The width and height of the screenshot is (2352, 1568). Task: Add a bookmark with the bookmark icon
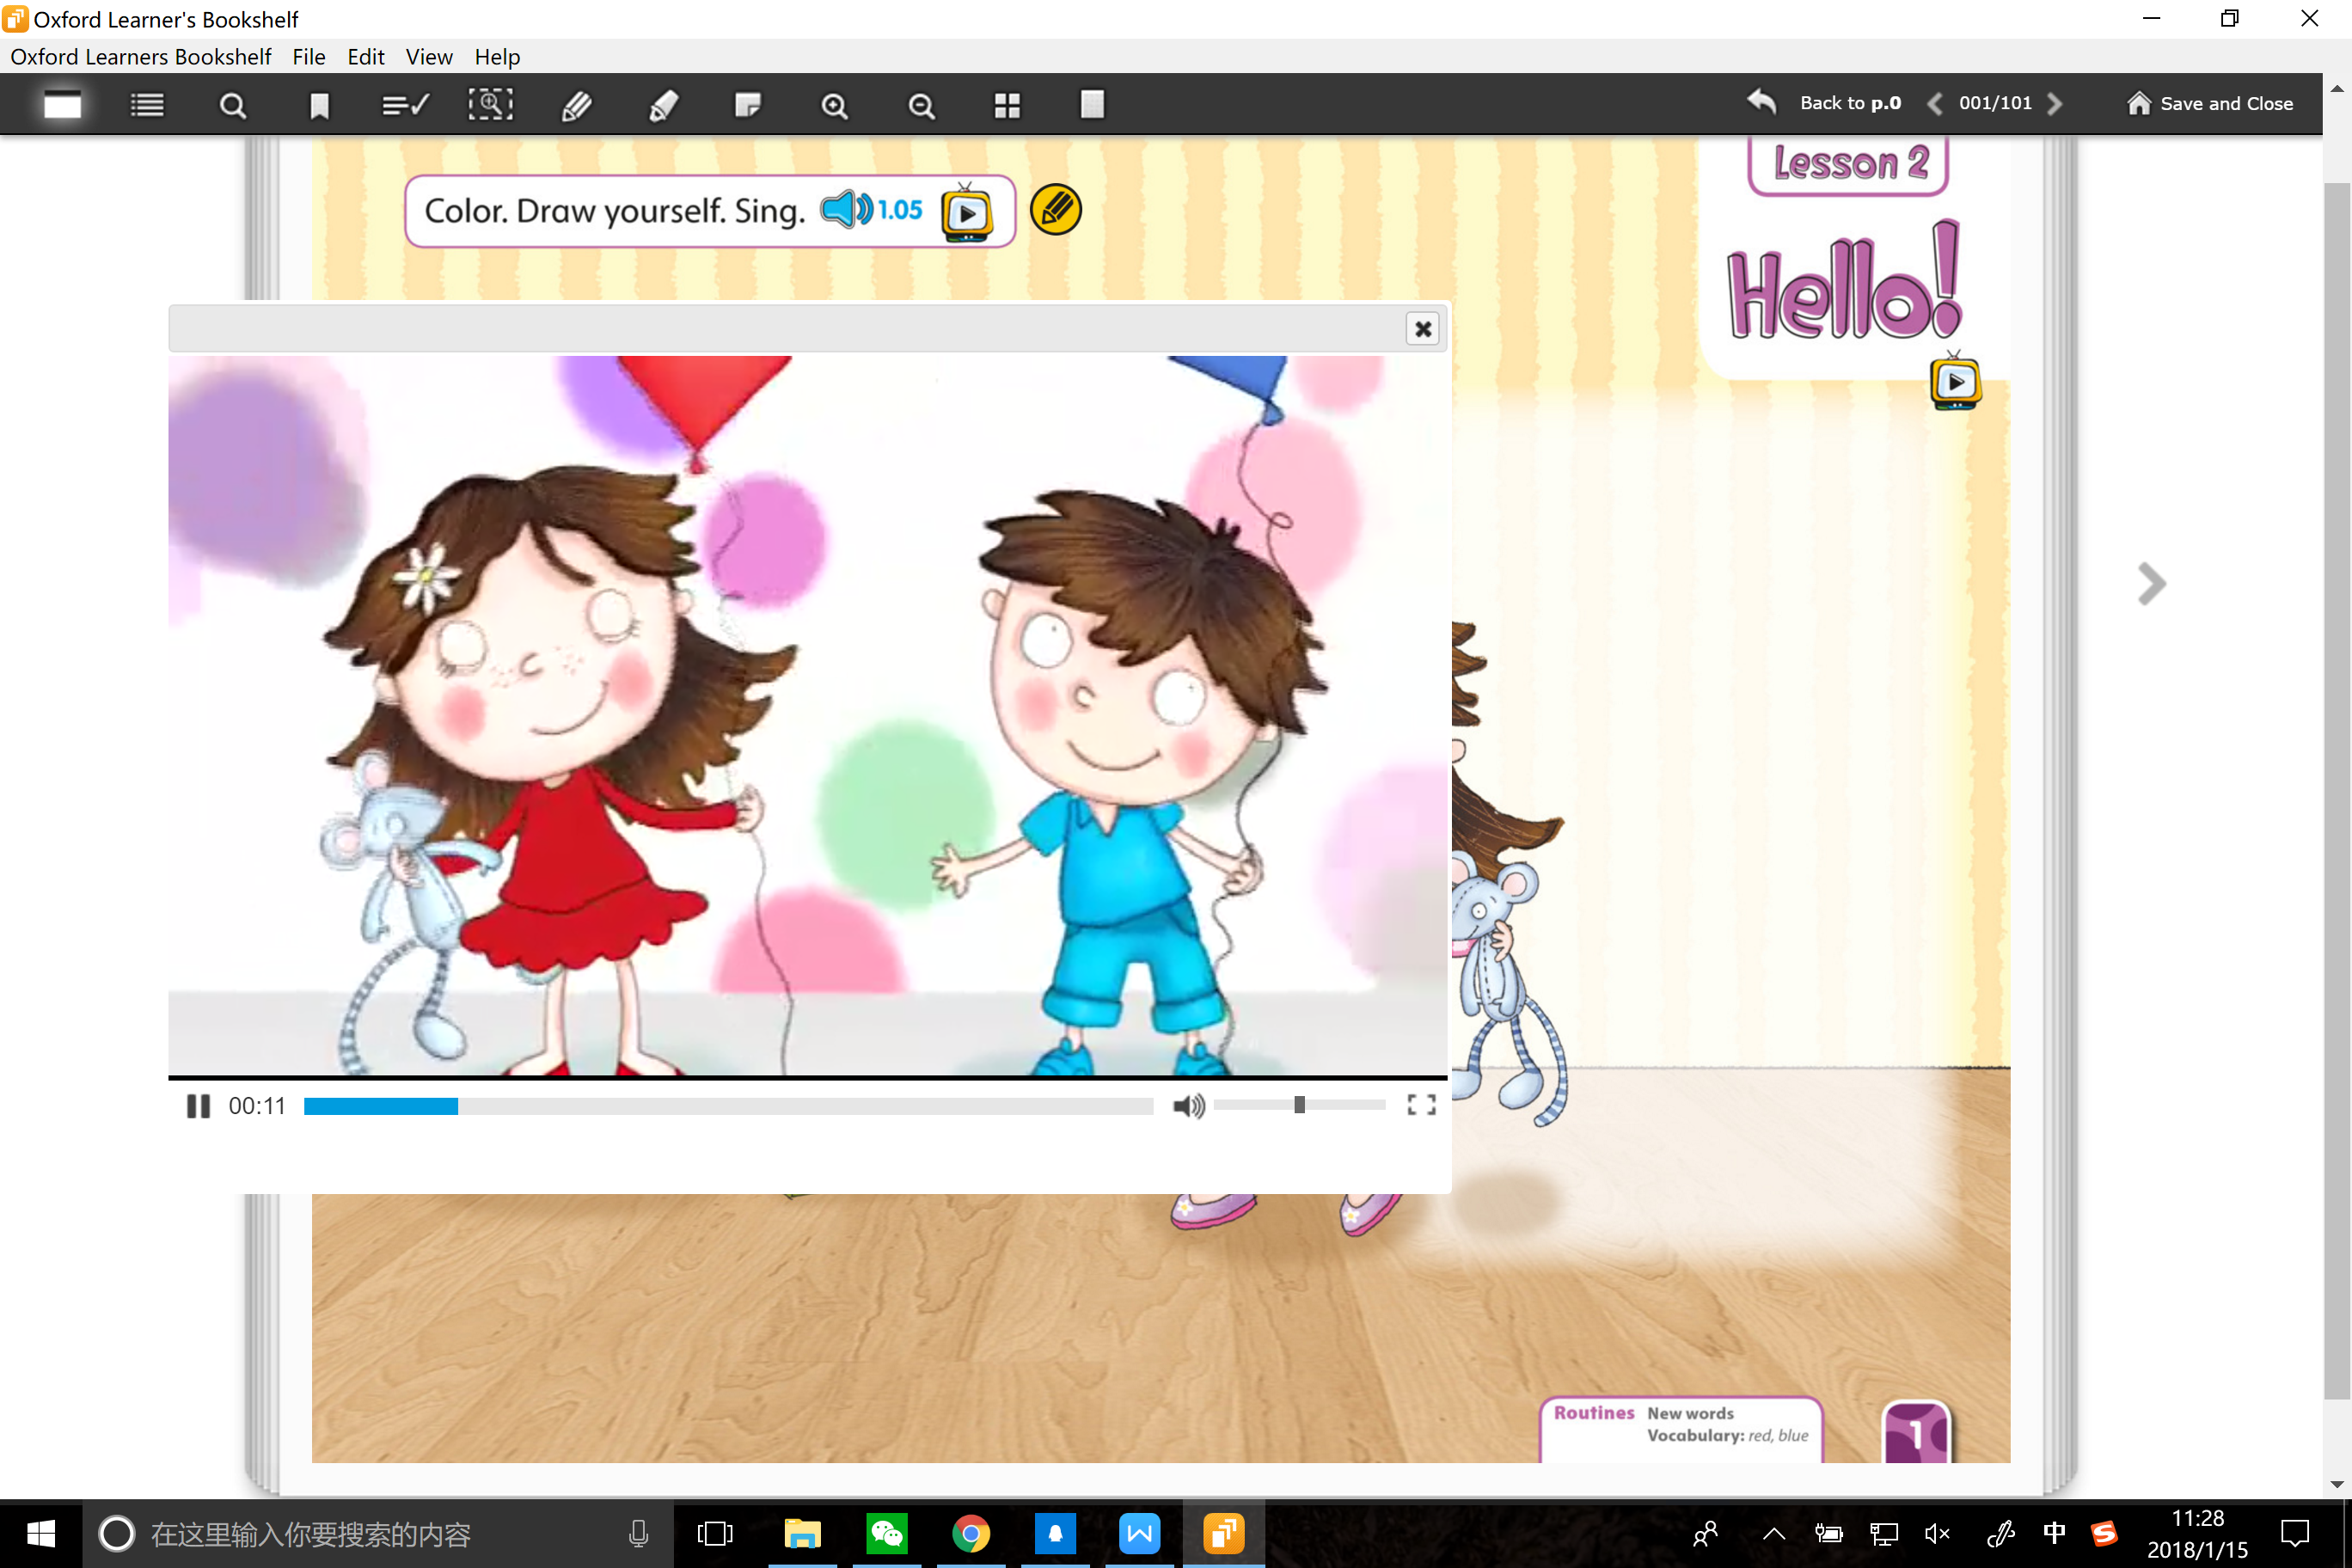(x=319, y=104)
